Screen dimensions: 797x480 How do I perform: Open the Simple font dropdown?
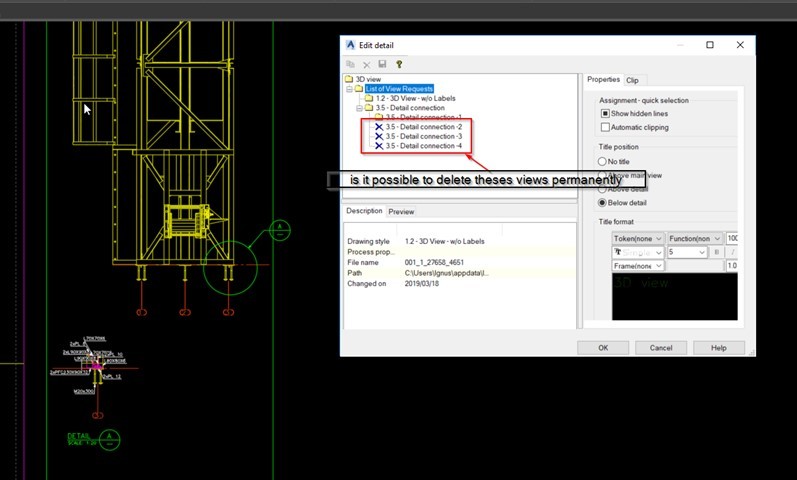pos(637,252)
